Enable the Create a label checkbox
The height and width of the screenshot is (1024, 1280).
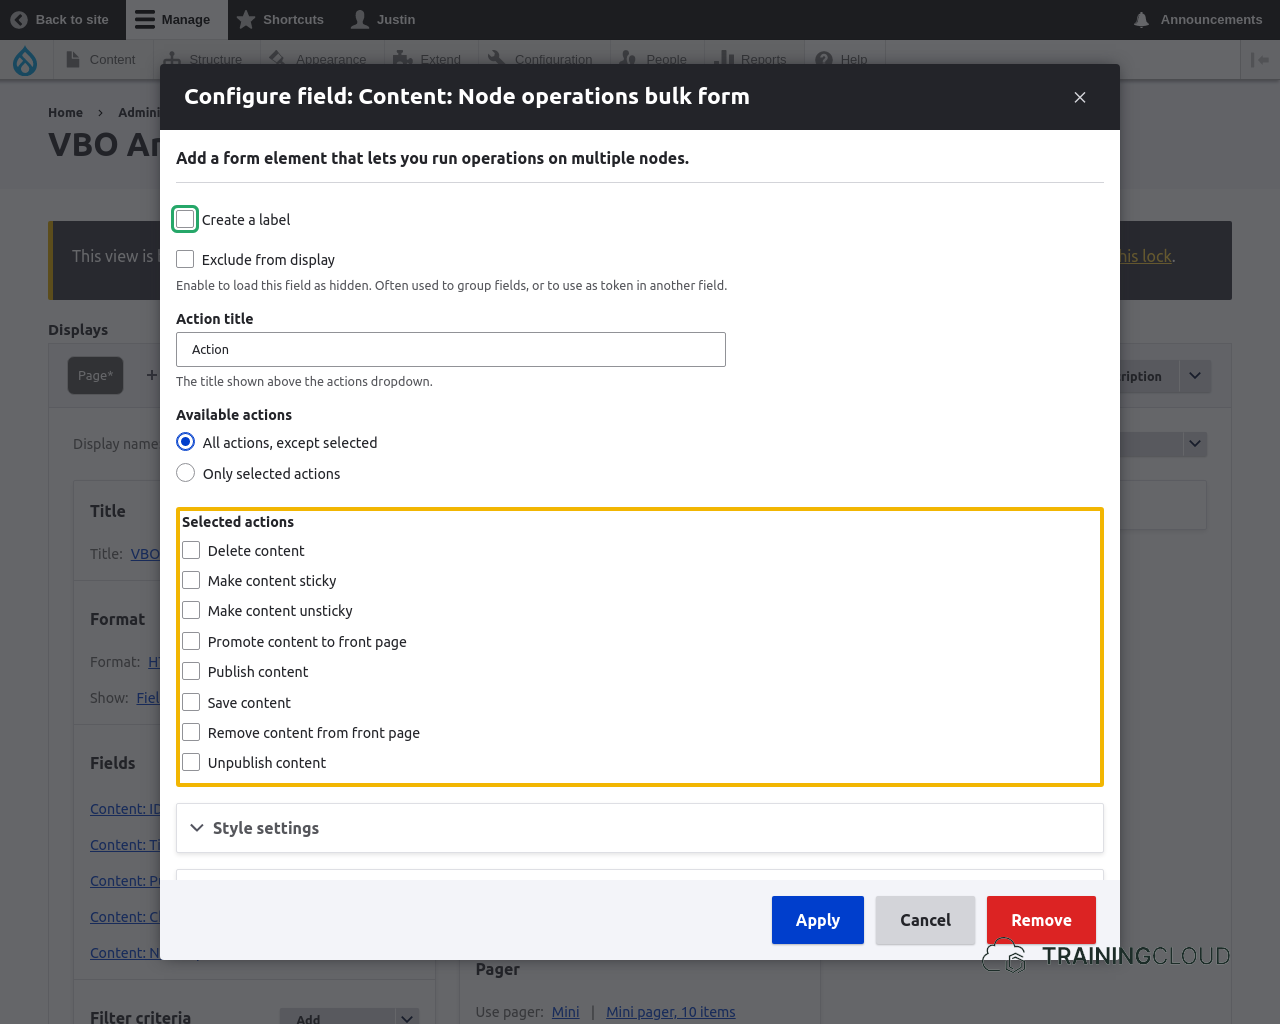(x=185, y=219)
